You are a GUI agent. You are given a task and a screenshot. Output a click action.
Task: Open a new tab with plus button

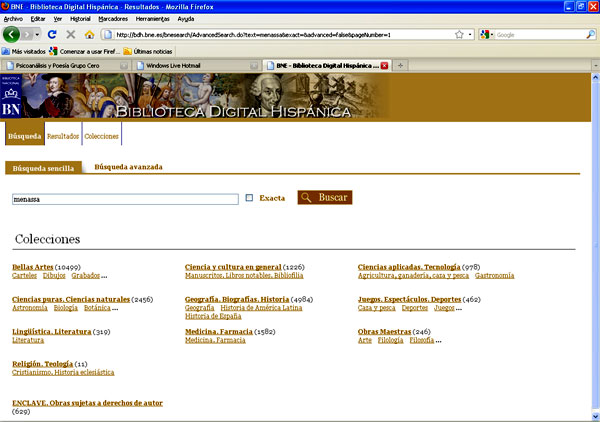[x=400, y=65]
